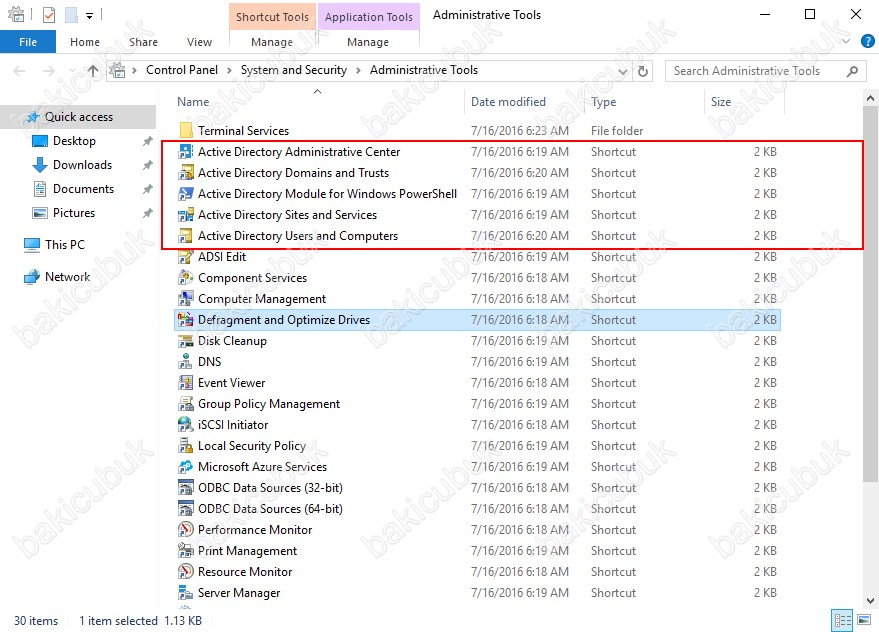Select the Microsoft Azure Services icon
The height and width of the screenshot is (632, 879).
click(186, 467)
